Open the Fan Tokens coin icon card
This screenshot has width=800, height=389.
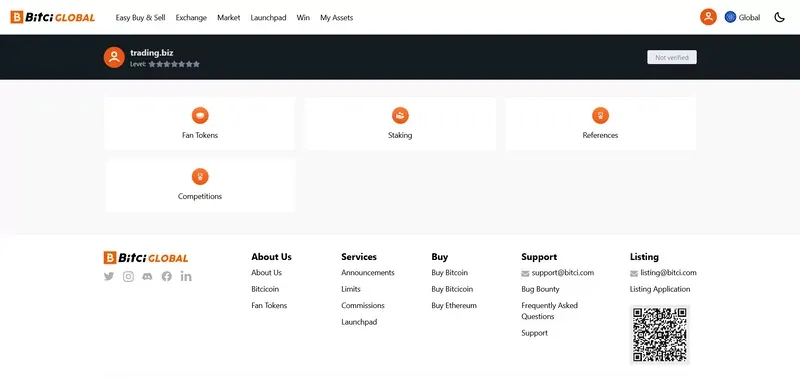pyautogui.click(x=200, y=115)
